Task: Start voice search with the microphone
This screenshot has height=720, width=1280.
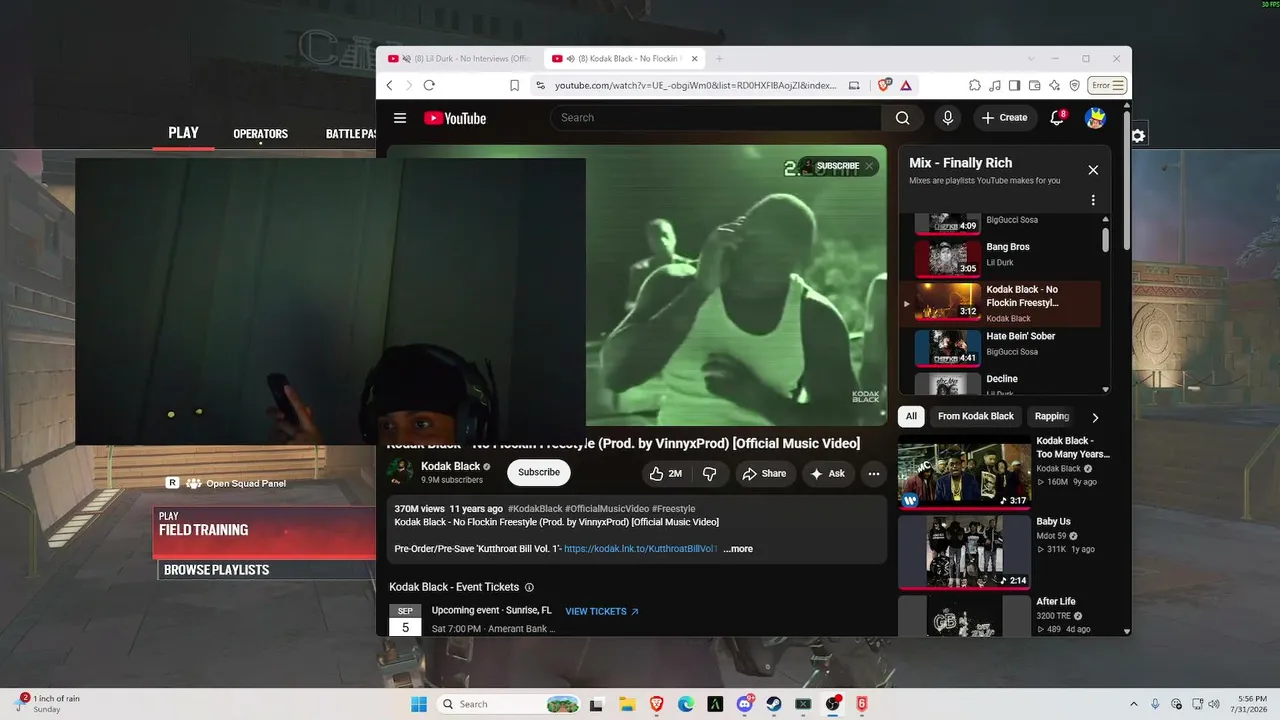Action: (948, 118)
